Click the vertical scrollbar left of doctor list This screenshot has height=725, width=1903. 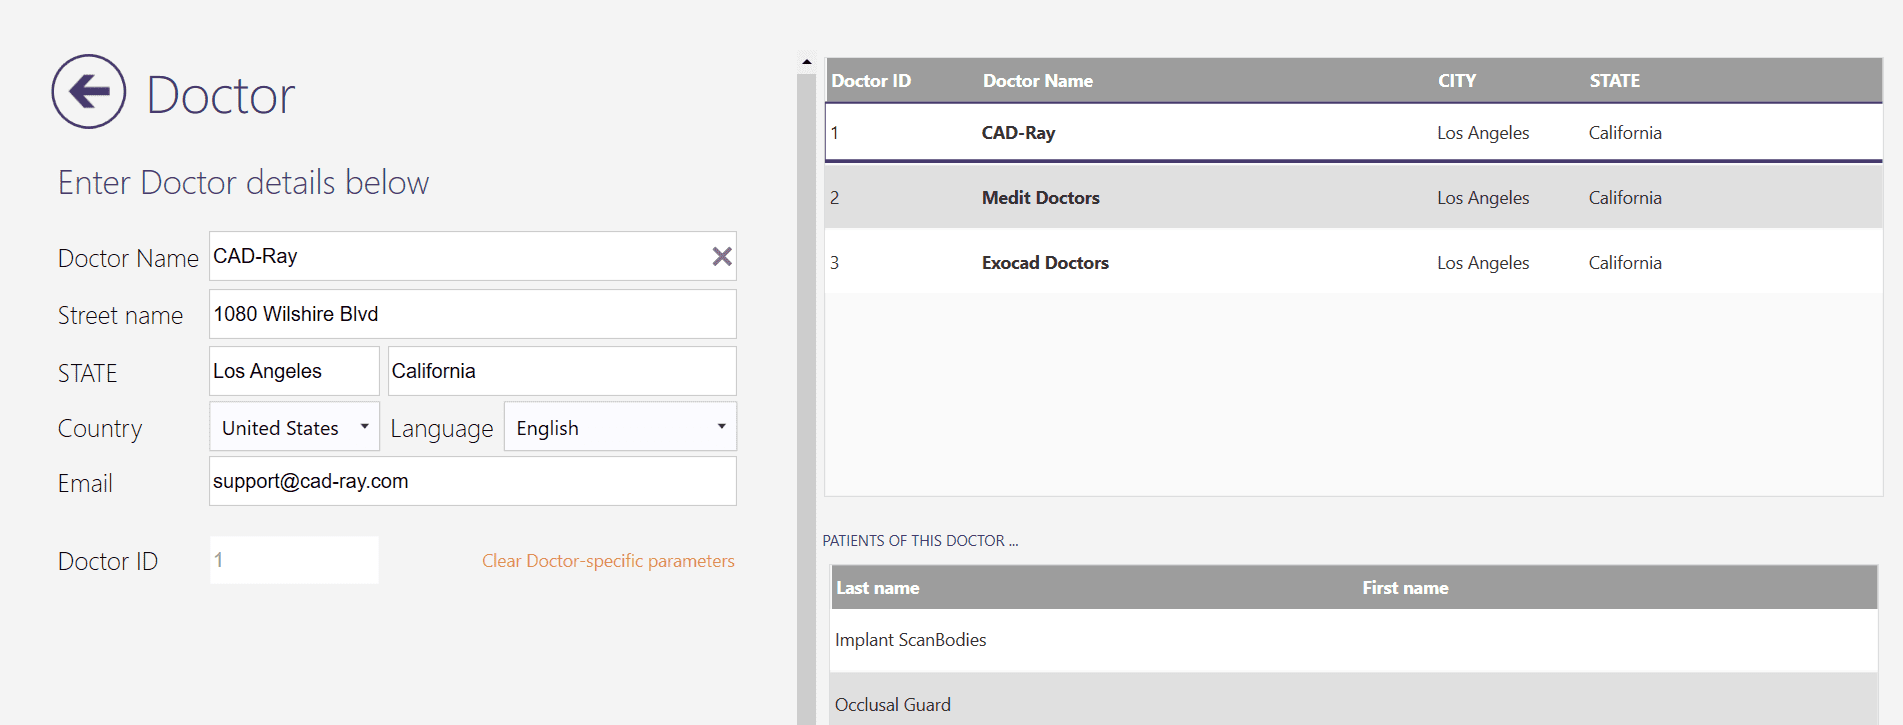click(x=807, y=398)
